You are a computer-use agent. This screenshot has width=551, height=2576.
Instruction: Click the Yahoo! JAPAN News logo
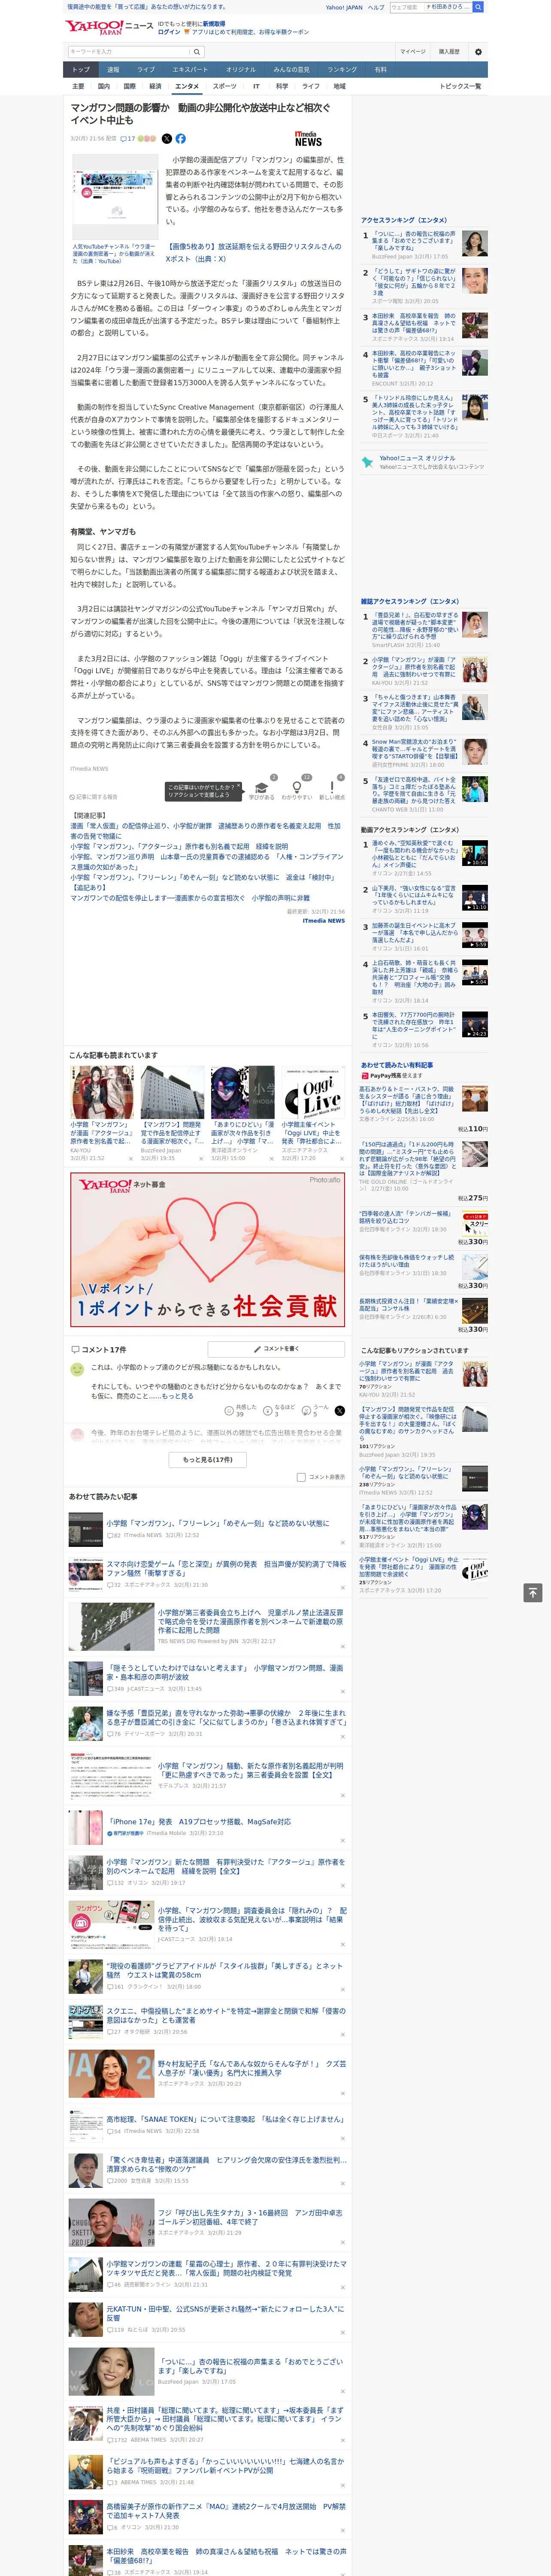point(110,27)
